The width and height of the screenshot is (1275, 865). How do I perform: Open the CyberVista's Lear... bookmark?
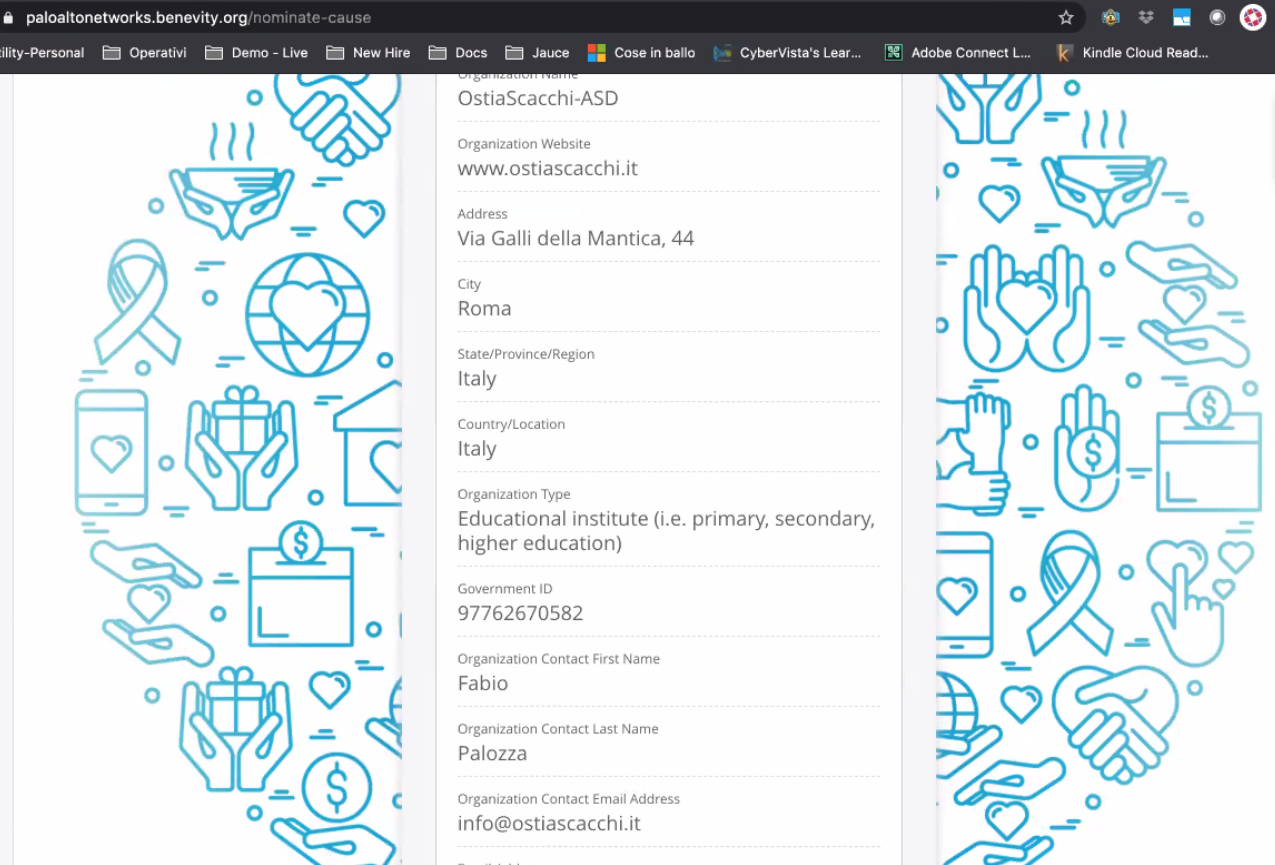(787, 53)
